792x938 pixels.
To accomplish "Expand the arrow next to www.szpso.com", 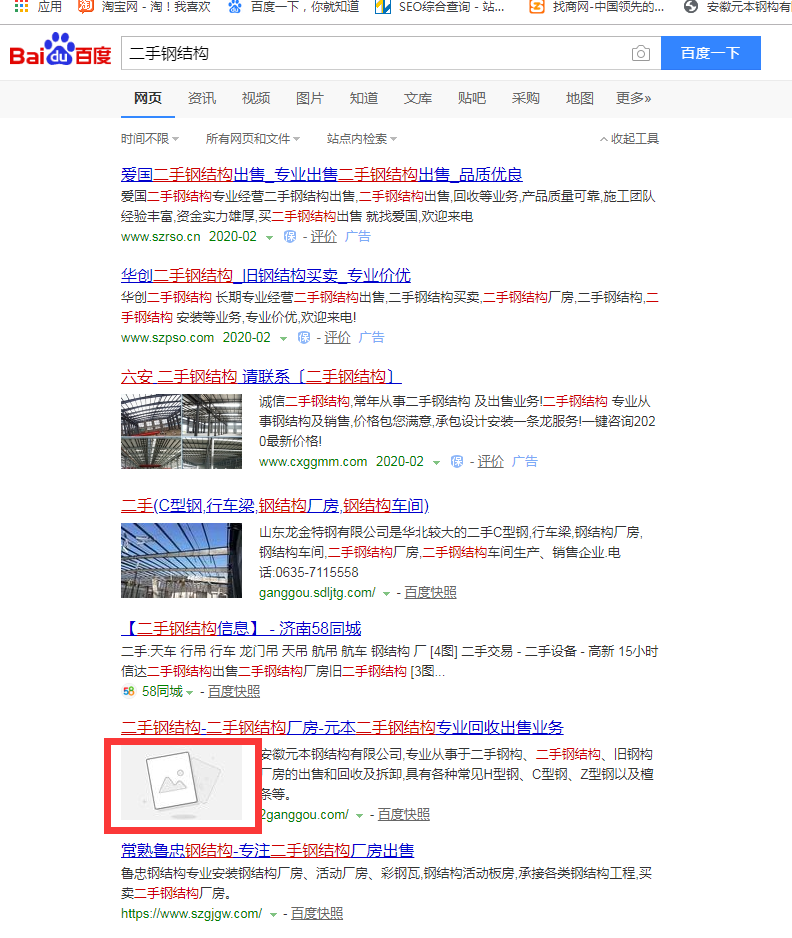I will point(284,339).
